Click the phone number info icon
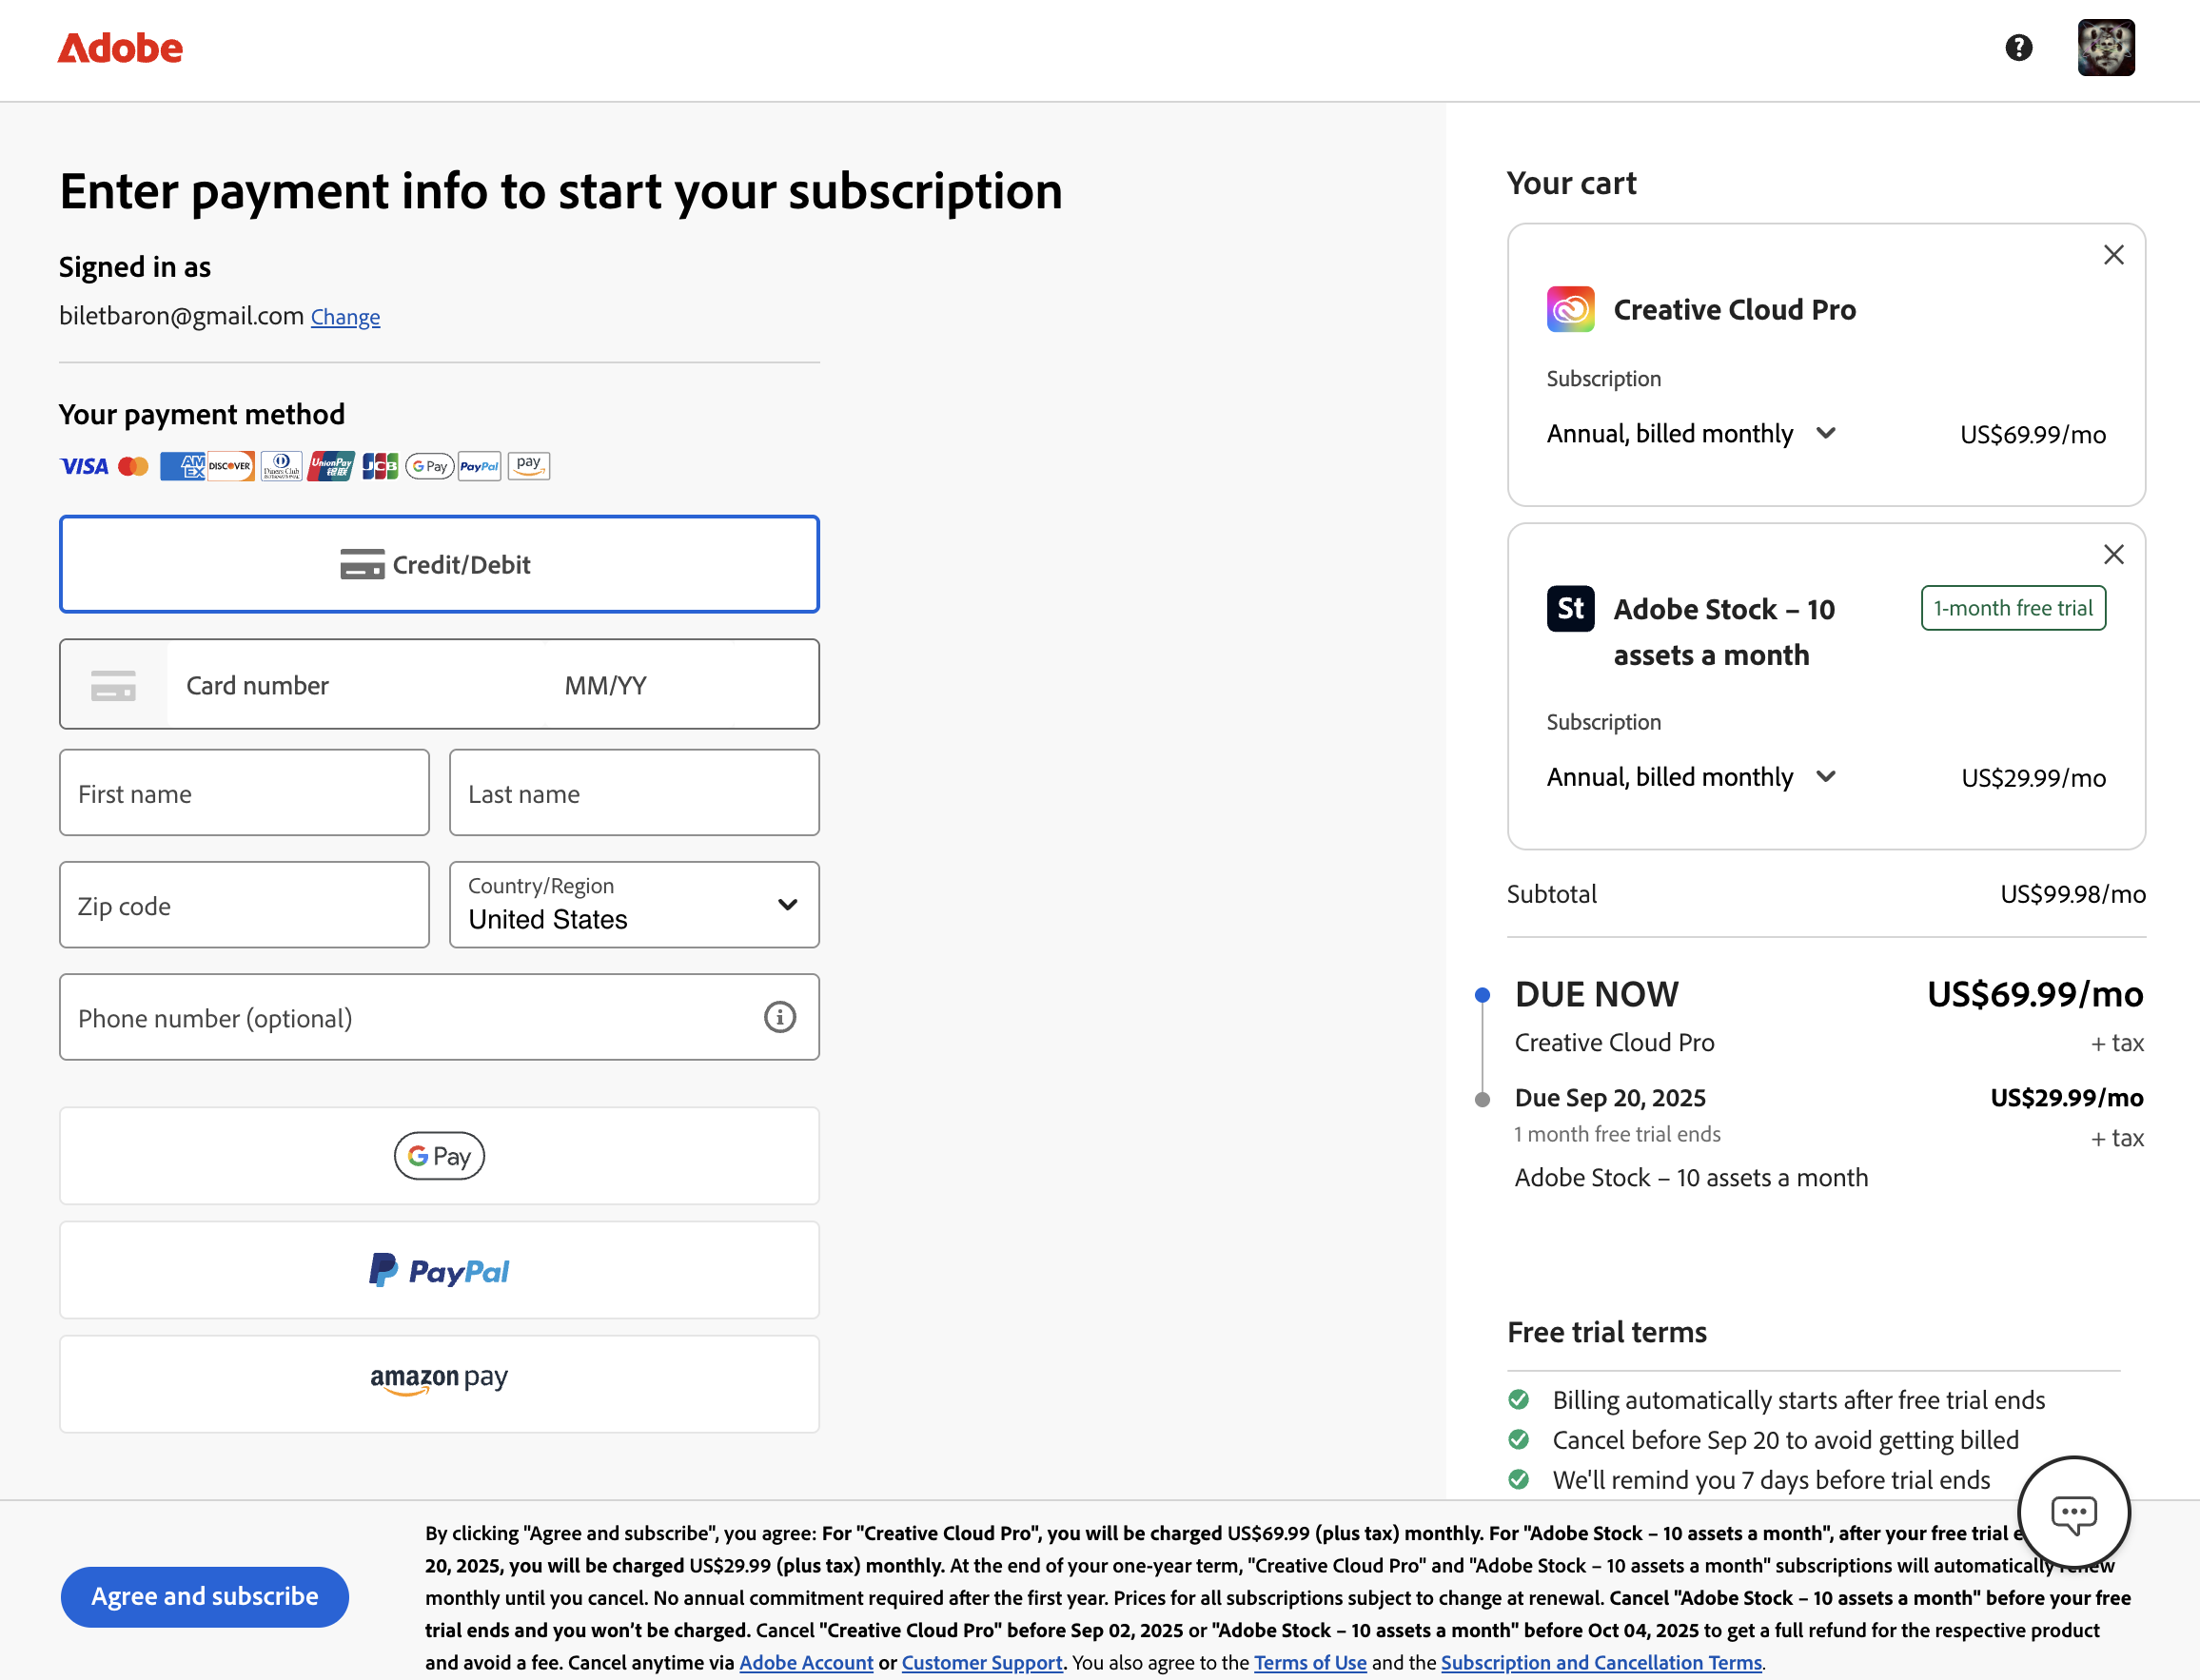The image size is (2200, 1680). coord(779,1017)
